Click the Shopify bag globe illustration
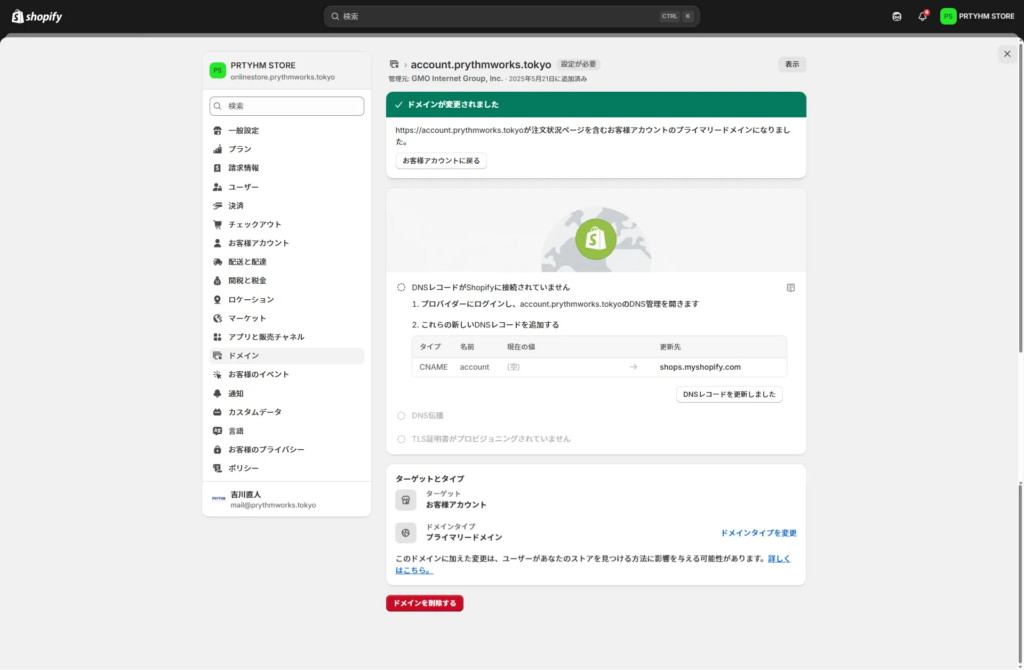 pyautogui.click(x=596, y=239)
